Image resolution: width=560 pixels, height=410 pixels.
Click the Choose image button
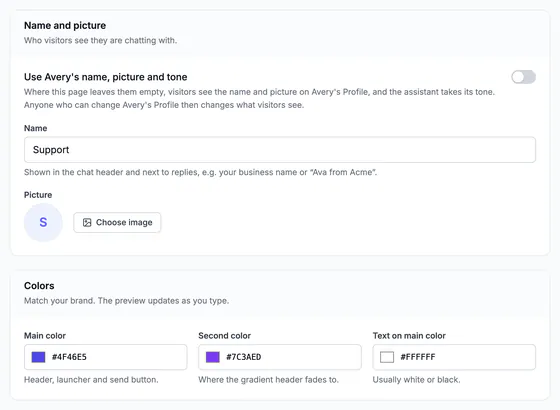[x=117, y=222]
